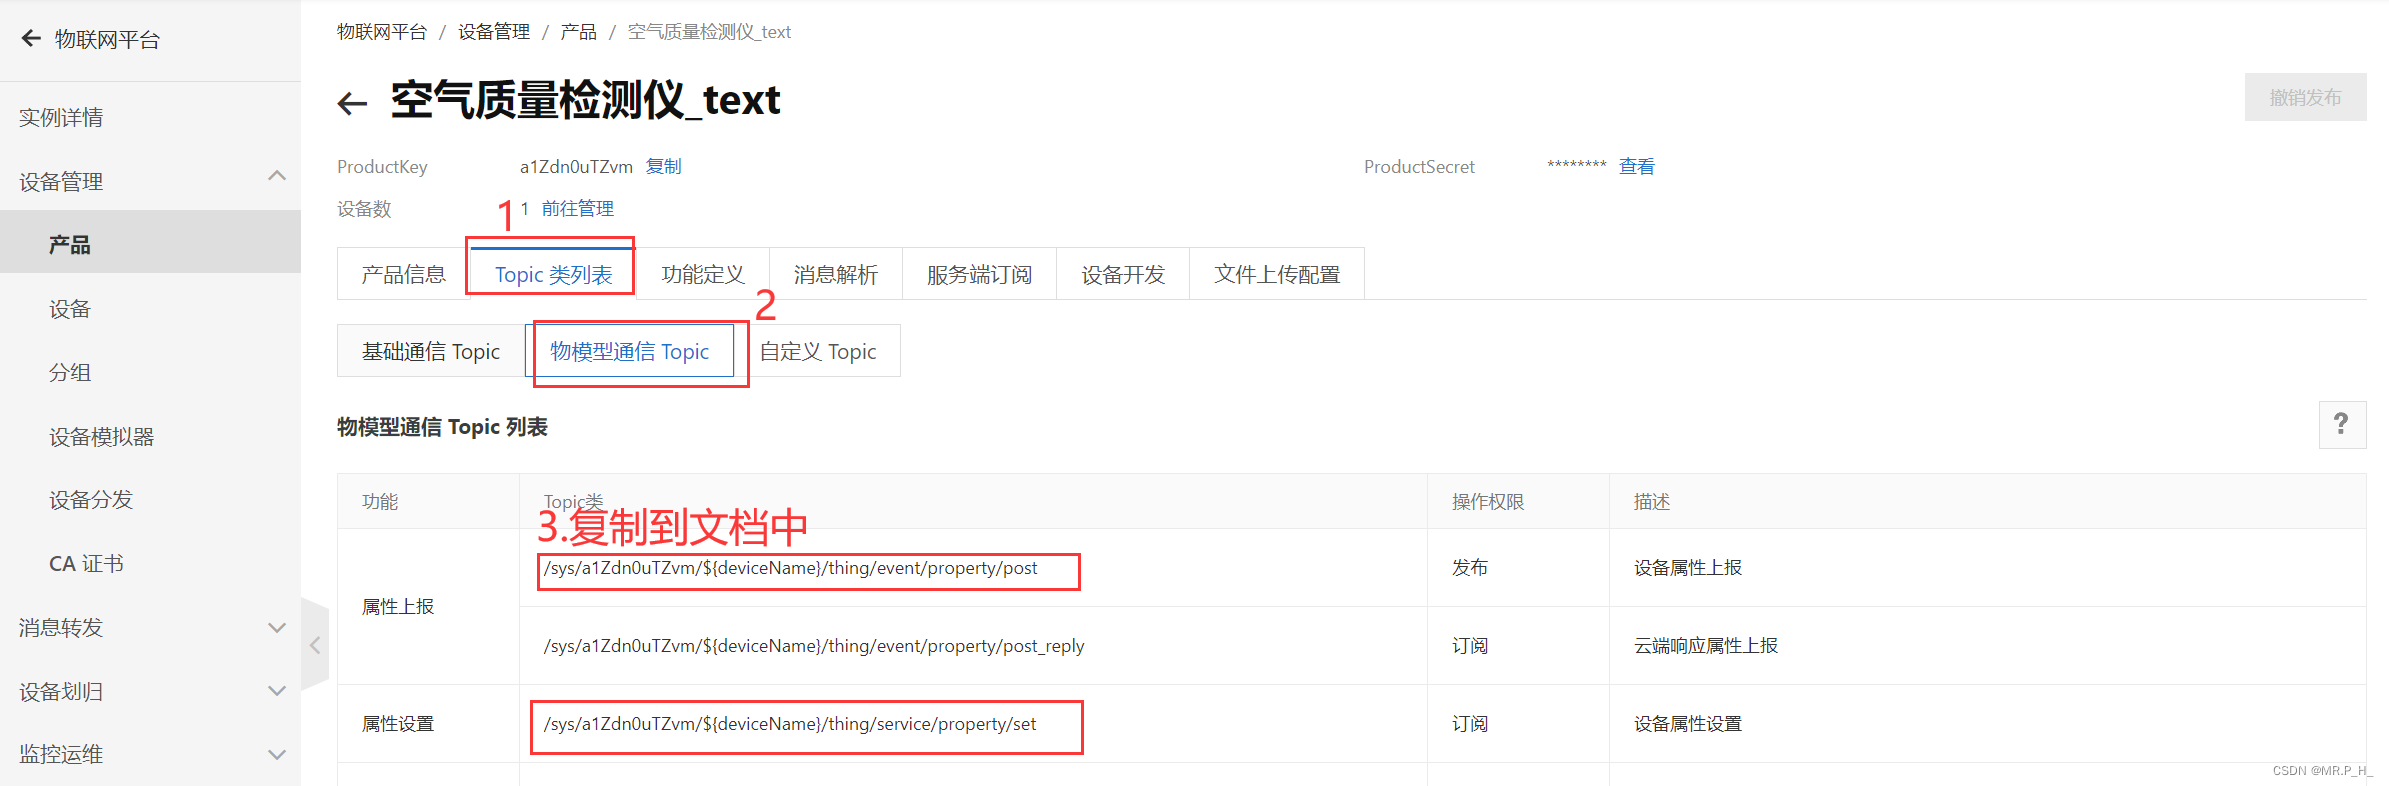Open 实例详情 in the sidebar
Image resolution: width=2389 pixels, height=786 pixels.
click(61, 118)
